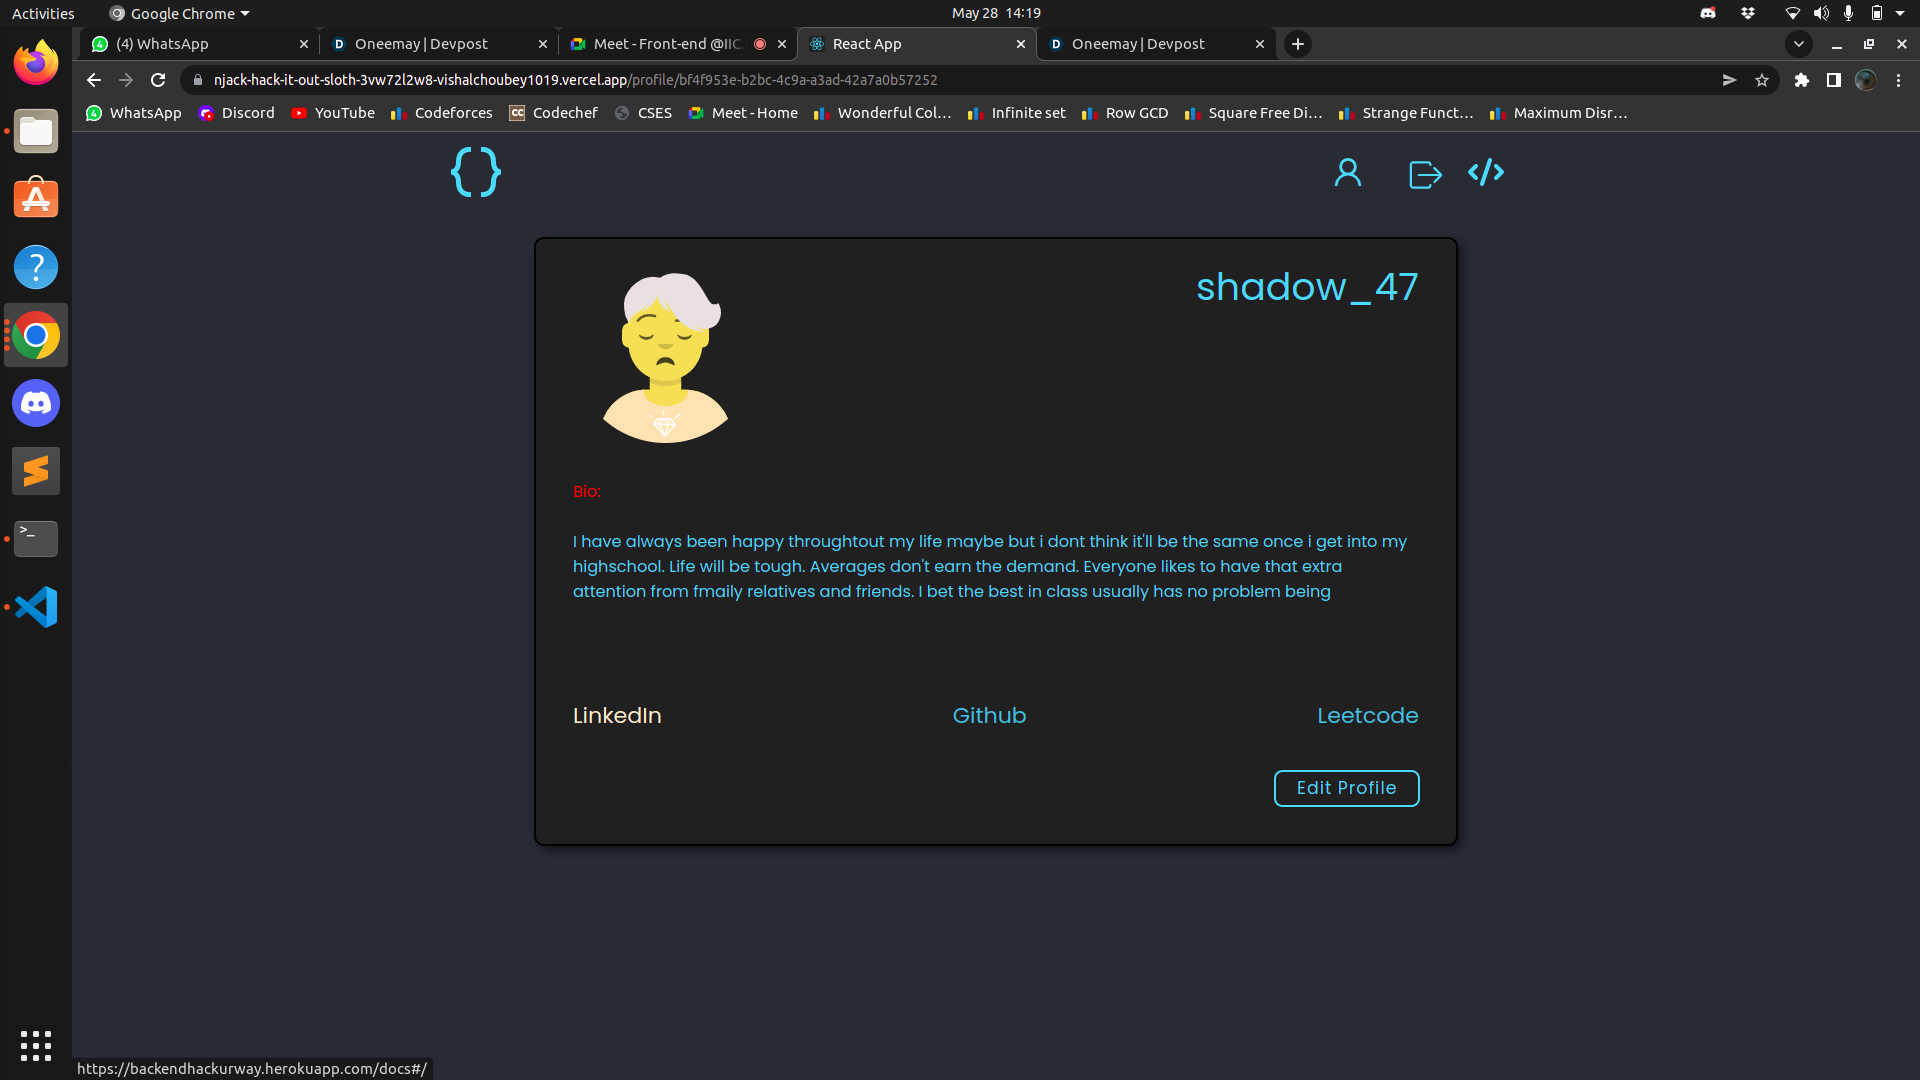Click inside the address bar
The image size is (1920, 1080).
[700, 80]
